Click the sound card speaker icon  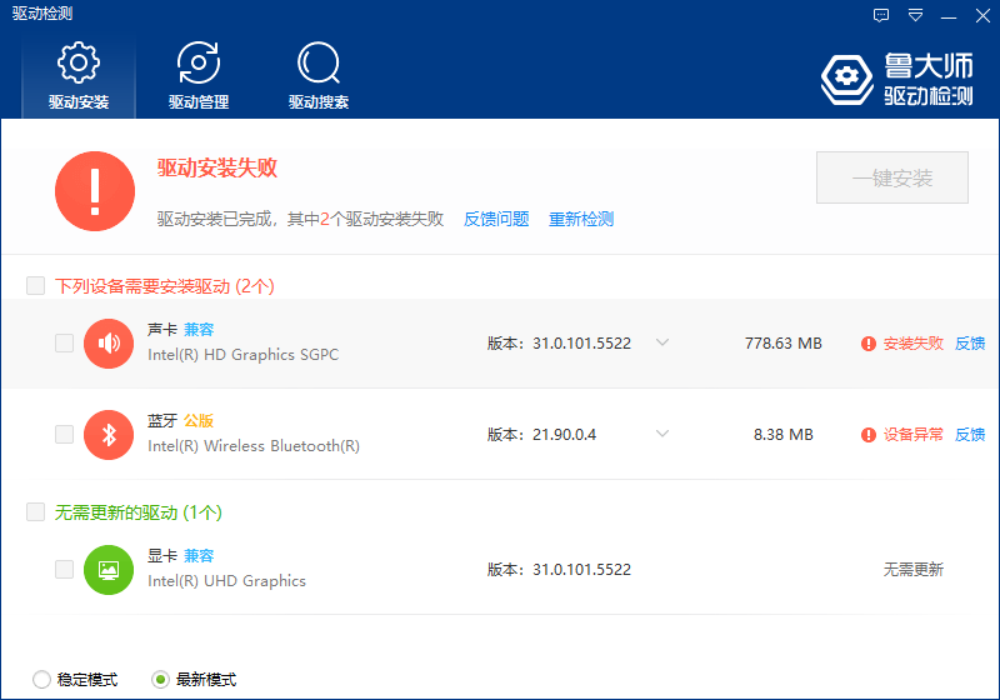pos(109,343)
